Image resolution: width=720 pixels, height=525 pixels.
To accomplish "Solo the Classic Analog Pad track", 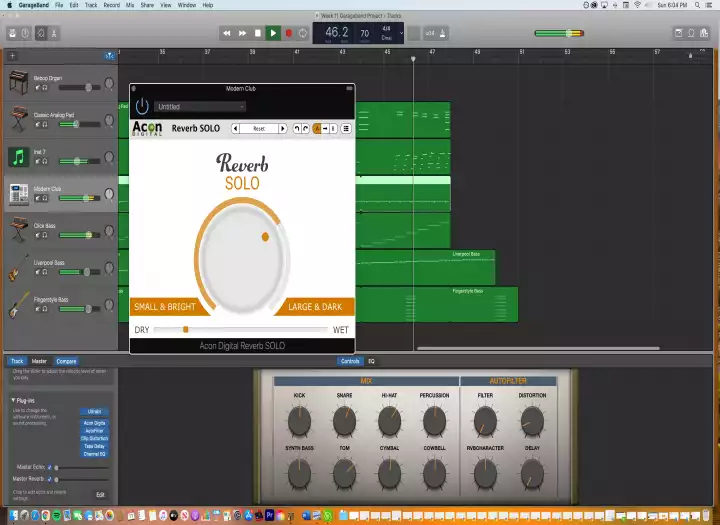I will (x=45, y=124).
